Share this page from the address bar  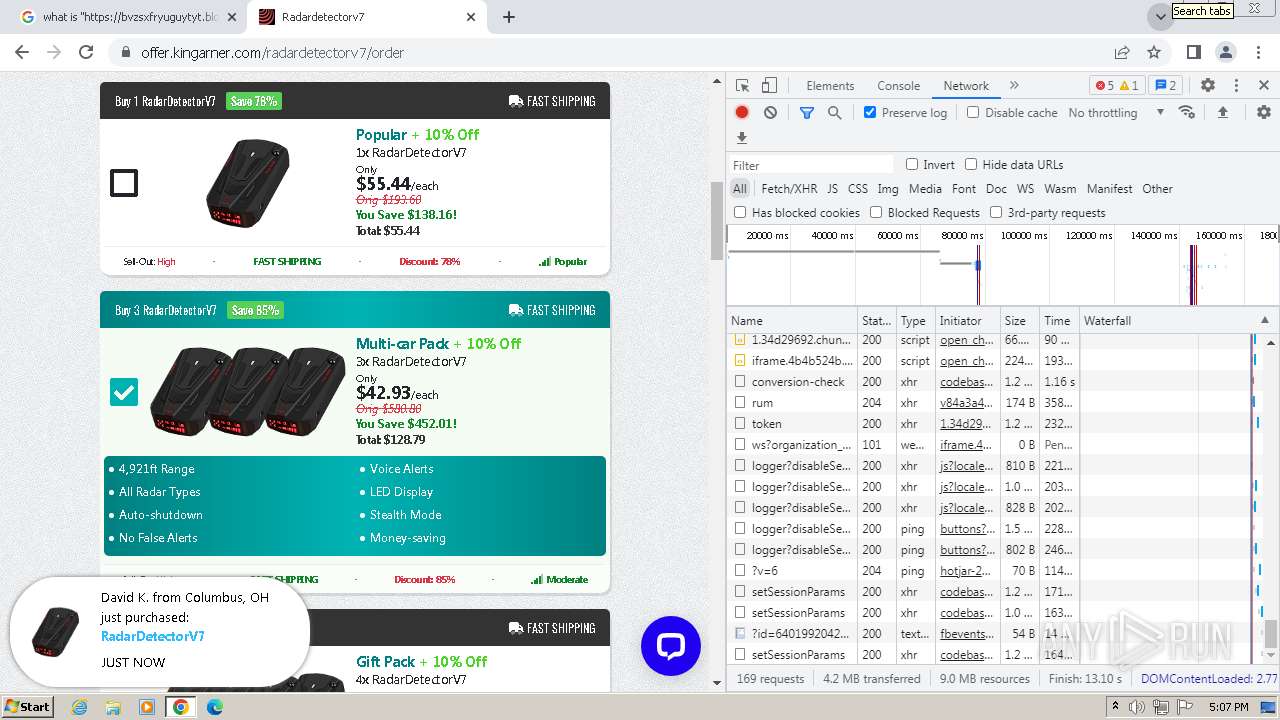[1122, 52]
